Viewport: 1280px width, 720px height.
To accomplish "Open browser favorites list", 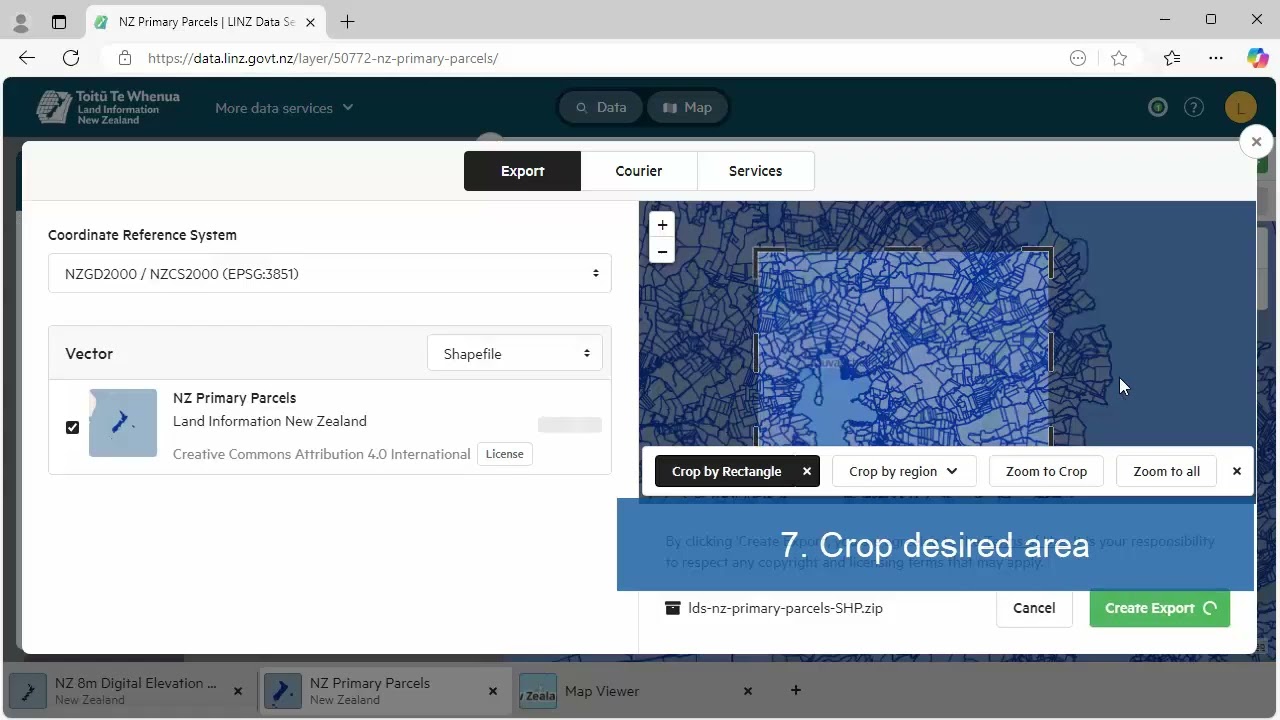I will click(x=1172, y=58).
